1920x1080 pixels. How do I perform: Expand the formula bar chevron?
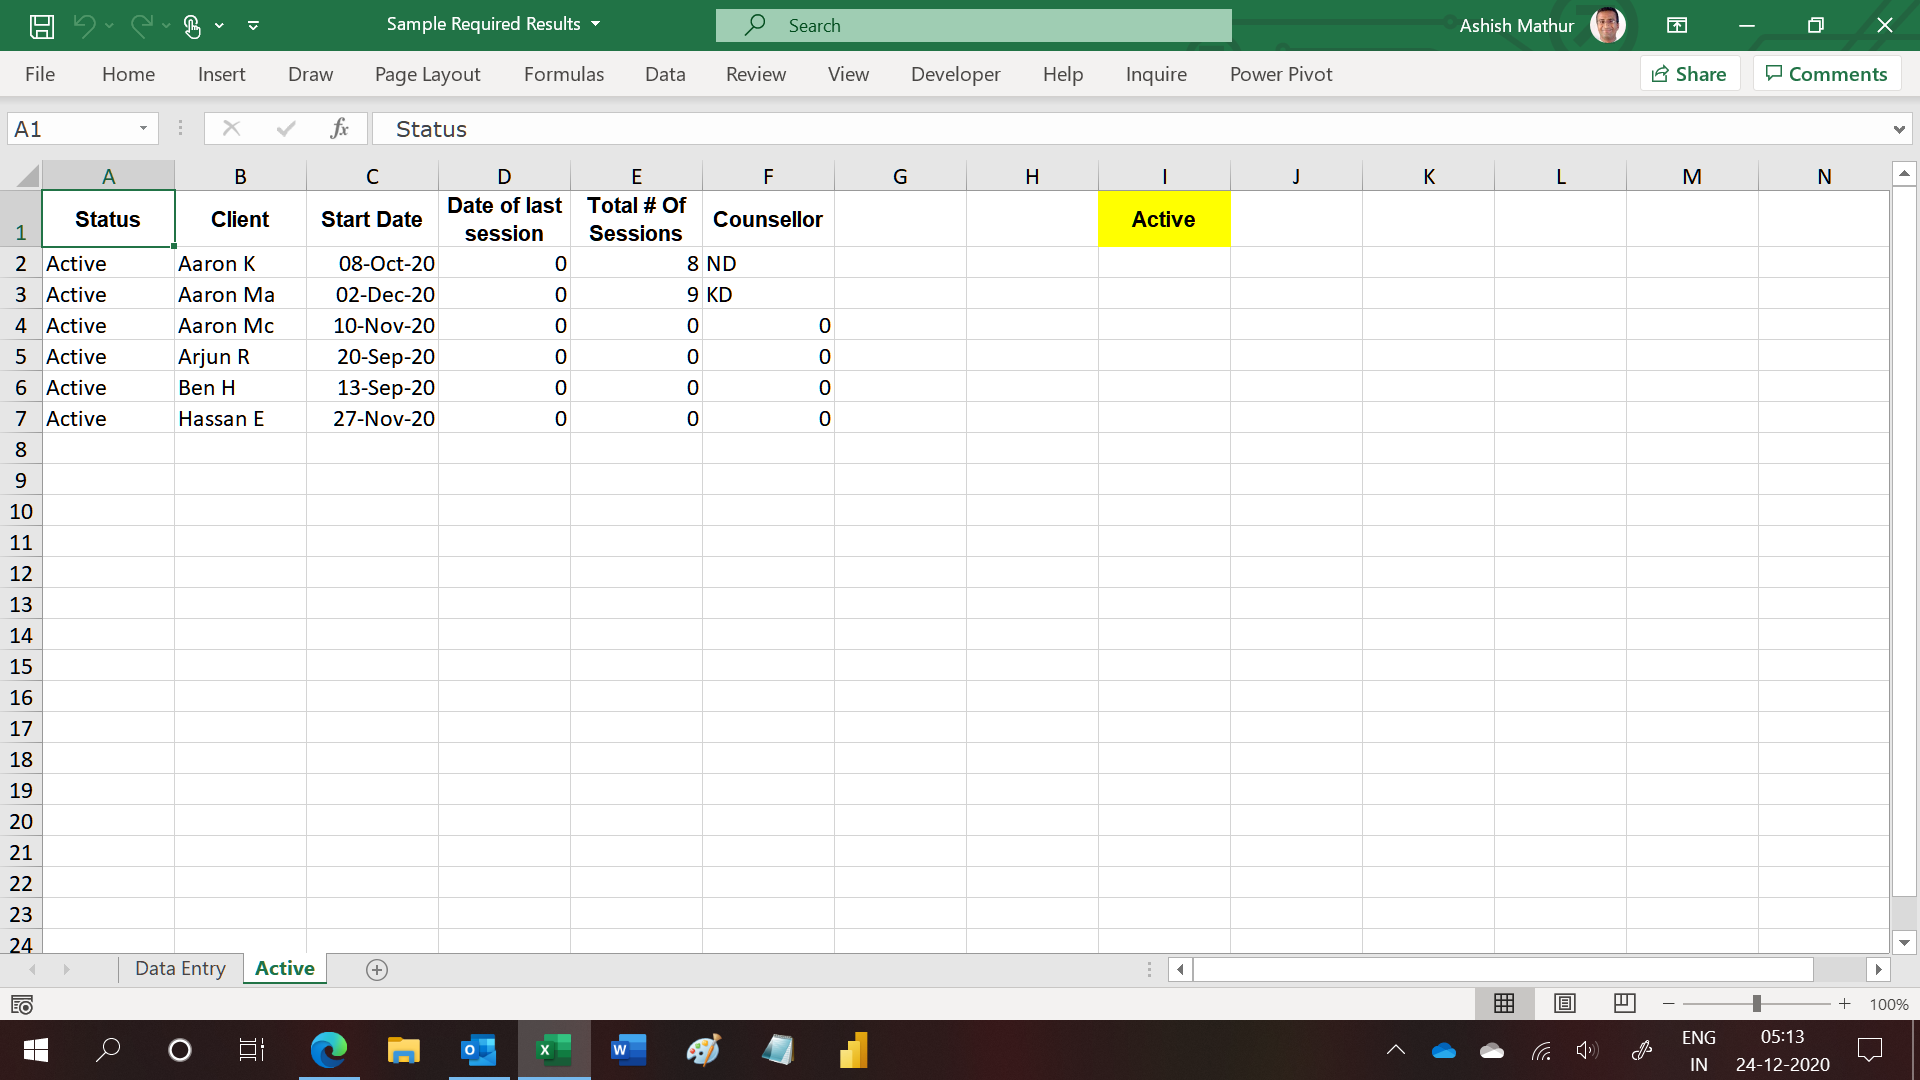pos(1898,129)
